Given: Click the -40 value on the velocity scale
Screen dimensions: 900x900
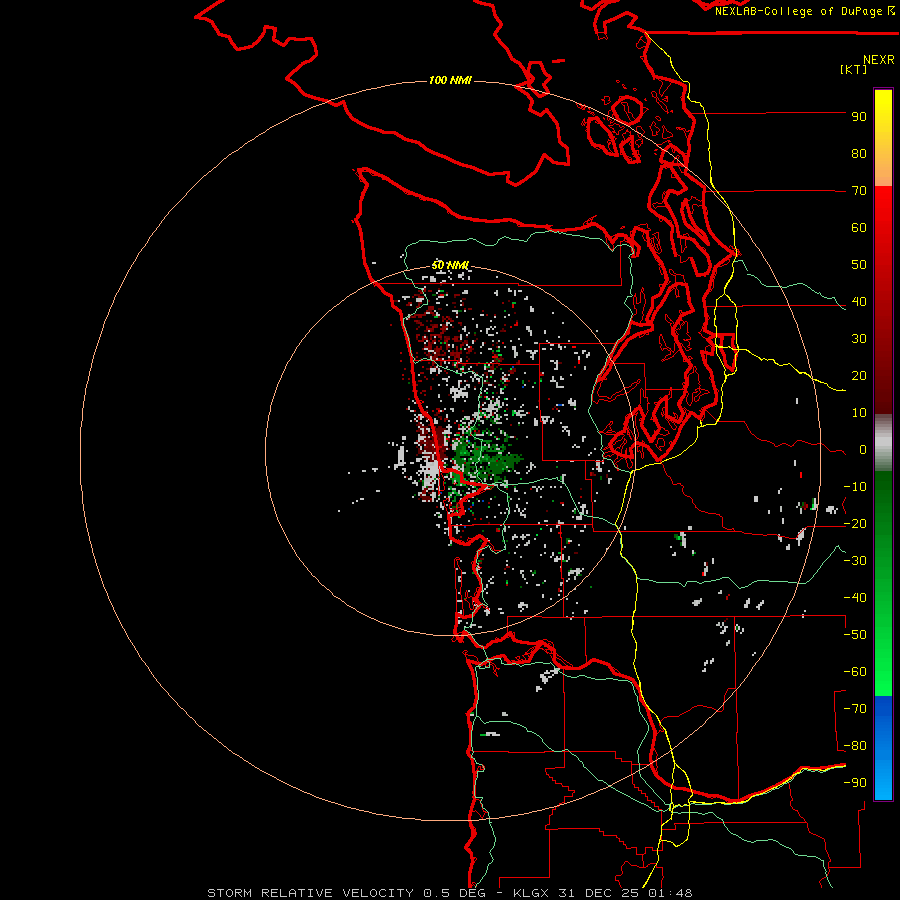Looking at the screenshot, I should 855,598.
